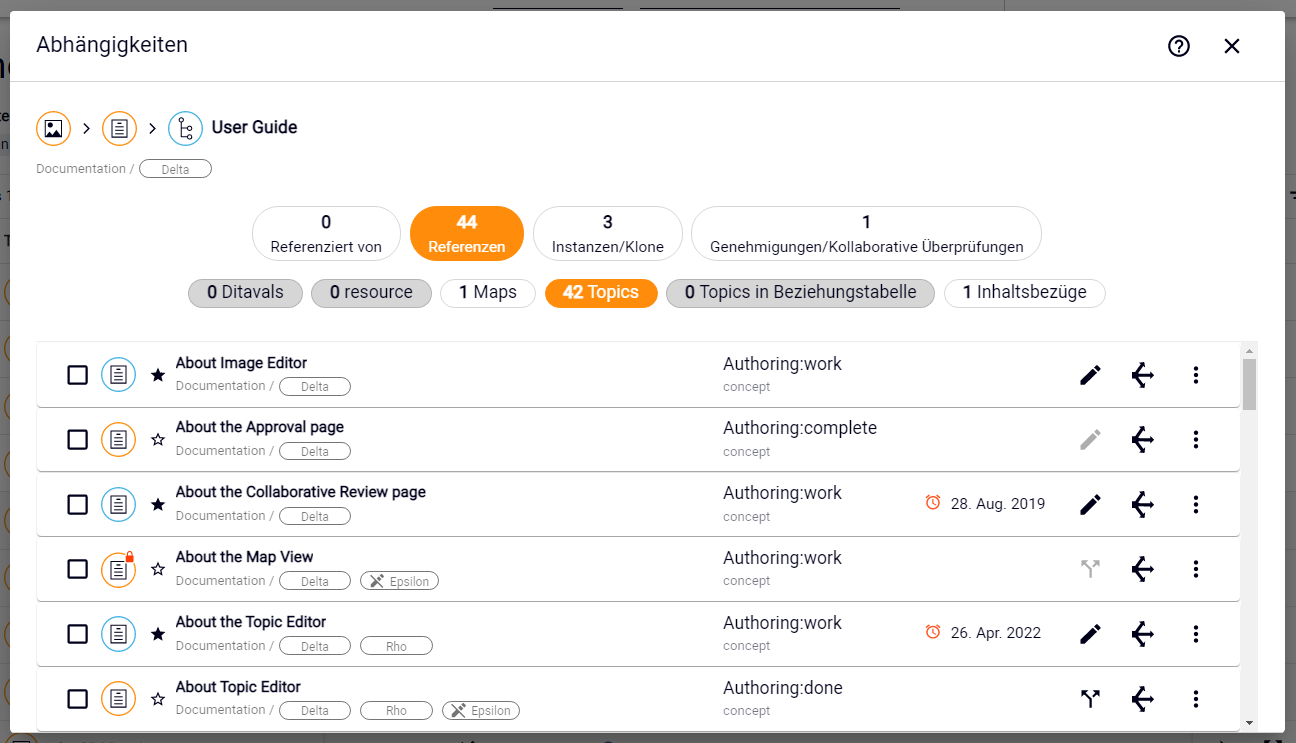Click Rho tag on About the Topic Editor
Image resolution: width=1296 pixels, height=743 pixels.
(396, 646)
